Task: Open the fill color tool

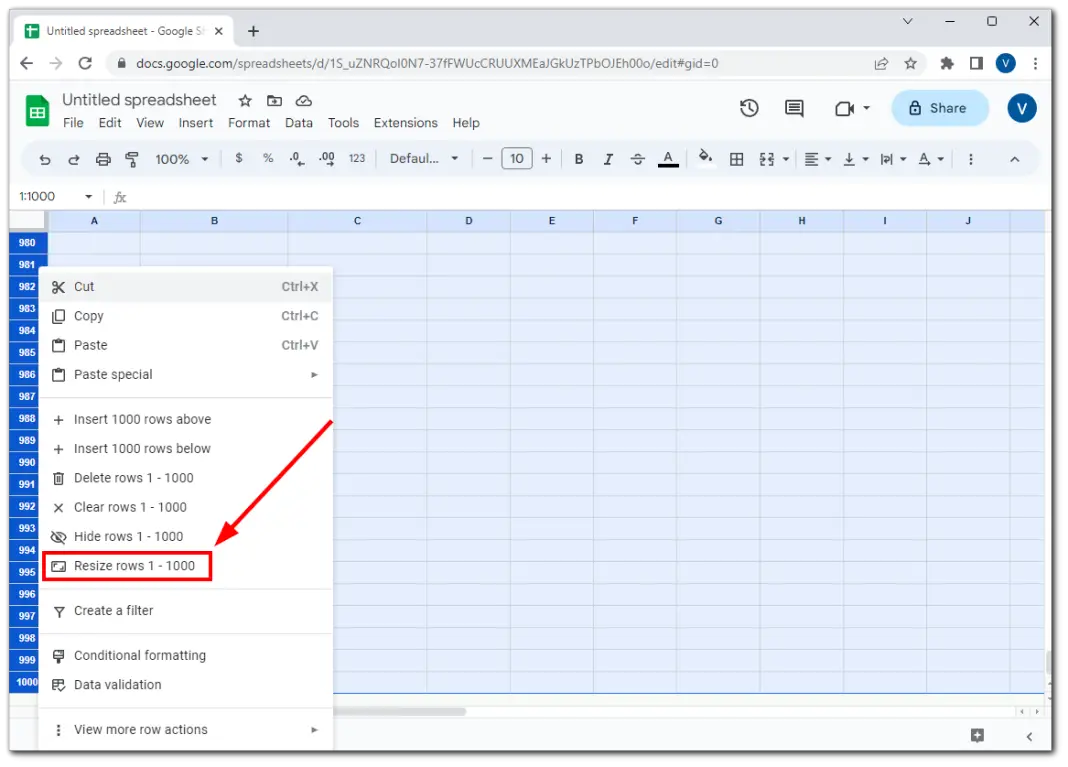Action: [x=706, y=158]
